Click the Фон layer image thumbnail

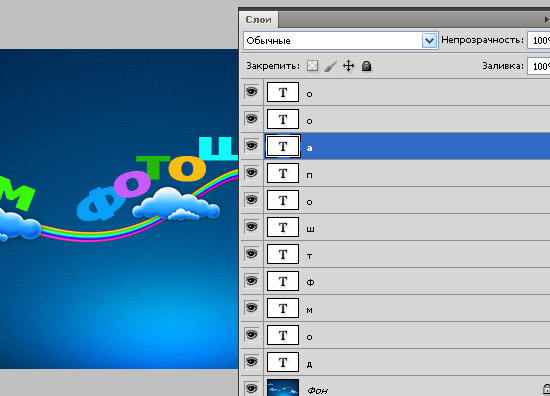[x=283, y=388]
